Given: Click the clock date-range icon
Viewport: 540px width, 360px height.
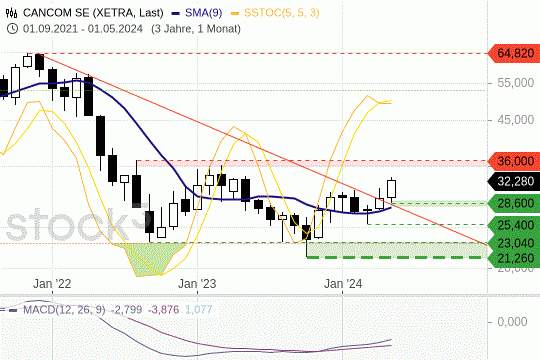Looking at the screenshot, I should pos(12,29).
